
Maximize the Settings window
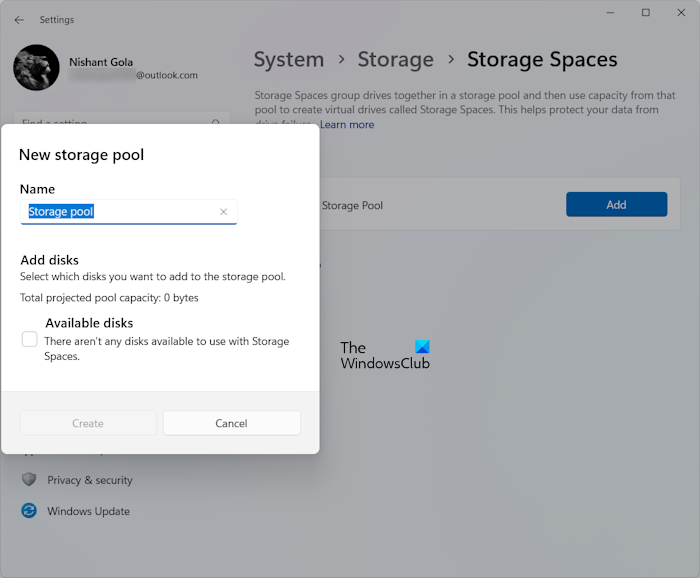646,13
